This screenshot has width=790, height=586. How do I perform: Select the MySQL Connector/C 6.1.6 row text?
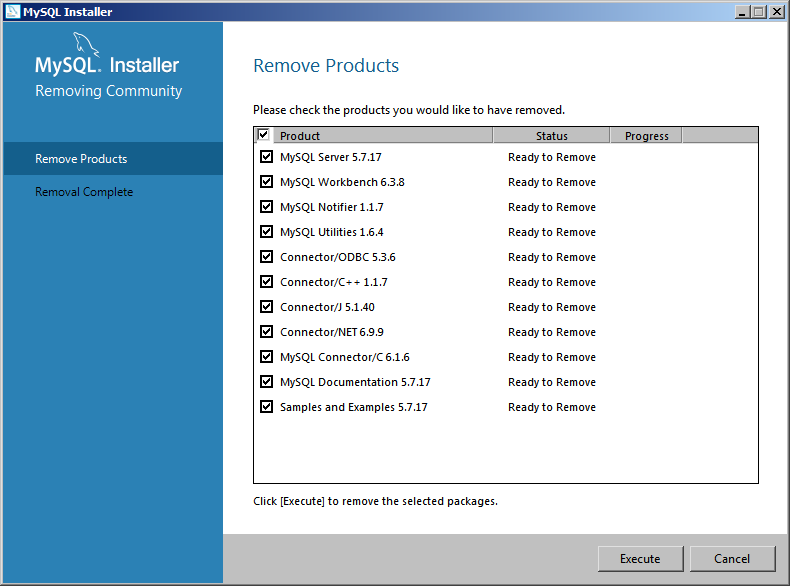pos(345,357)
